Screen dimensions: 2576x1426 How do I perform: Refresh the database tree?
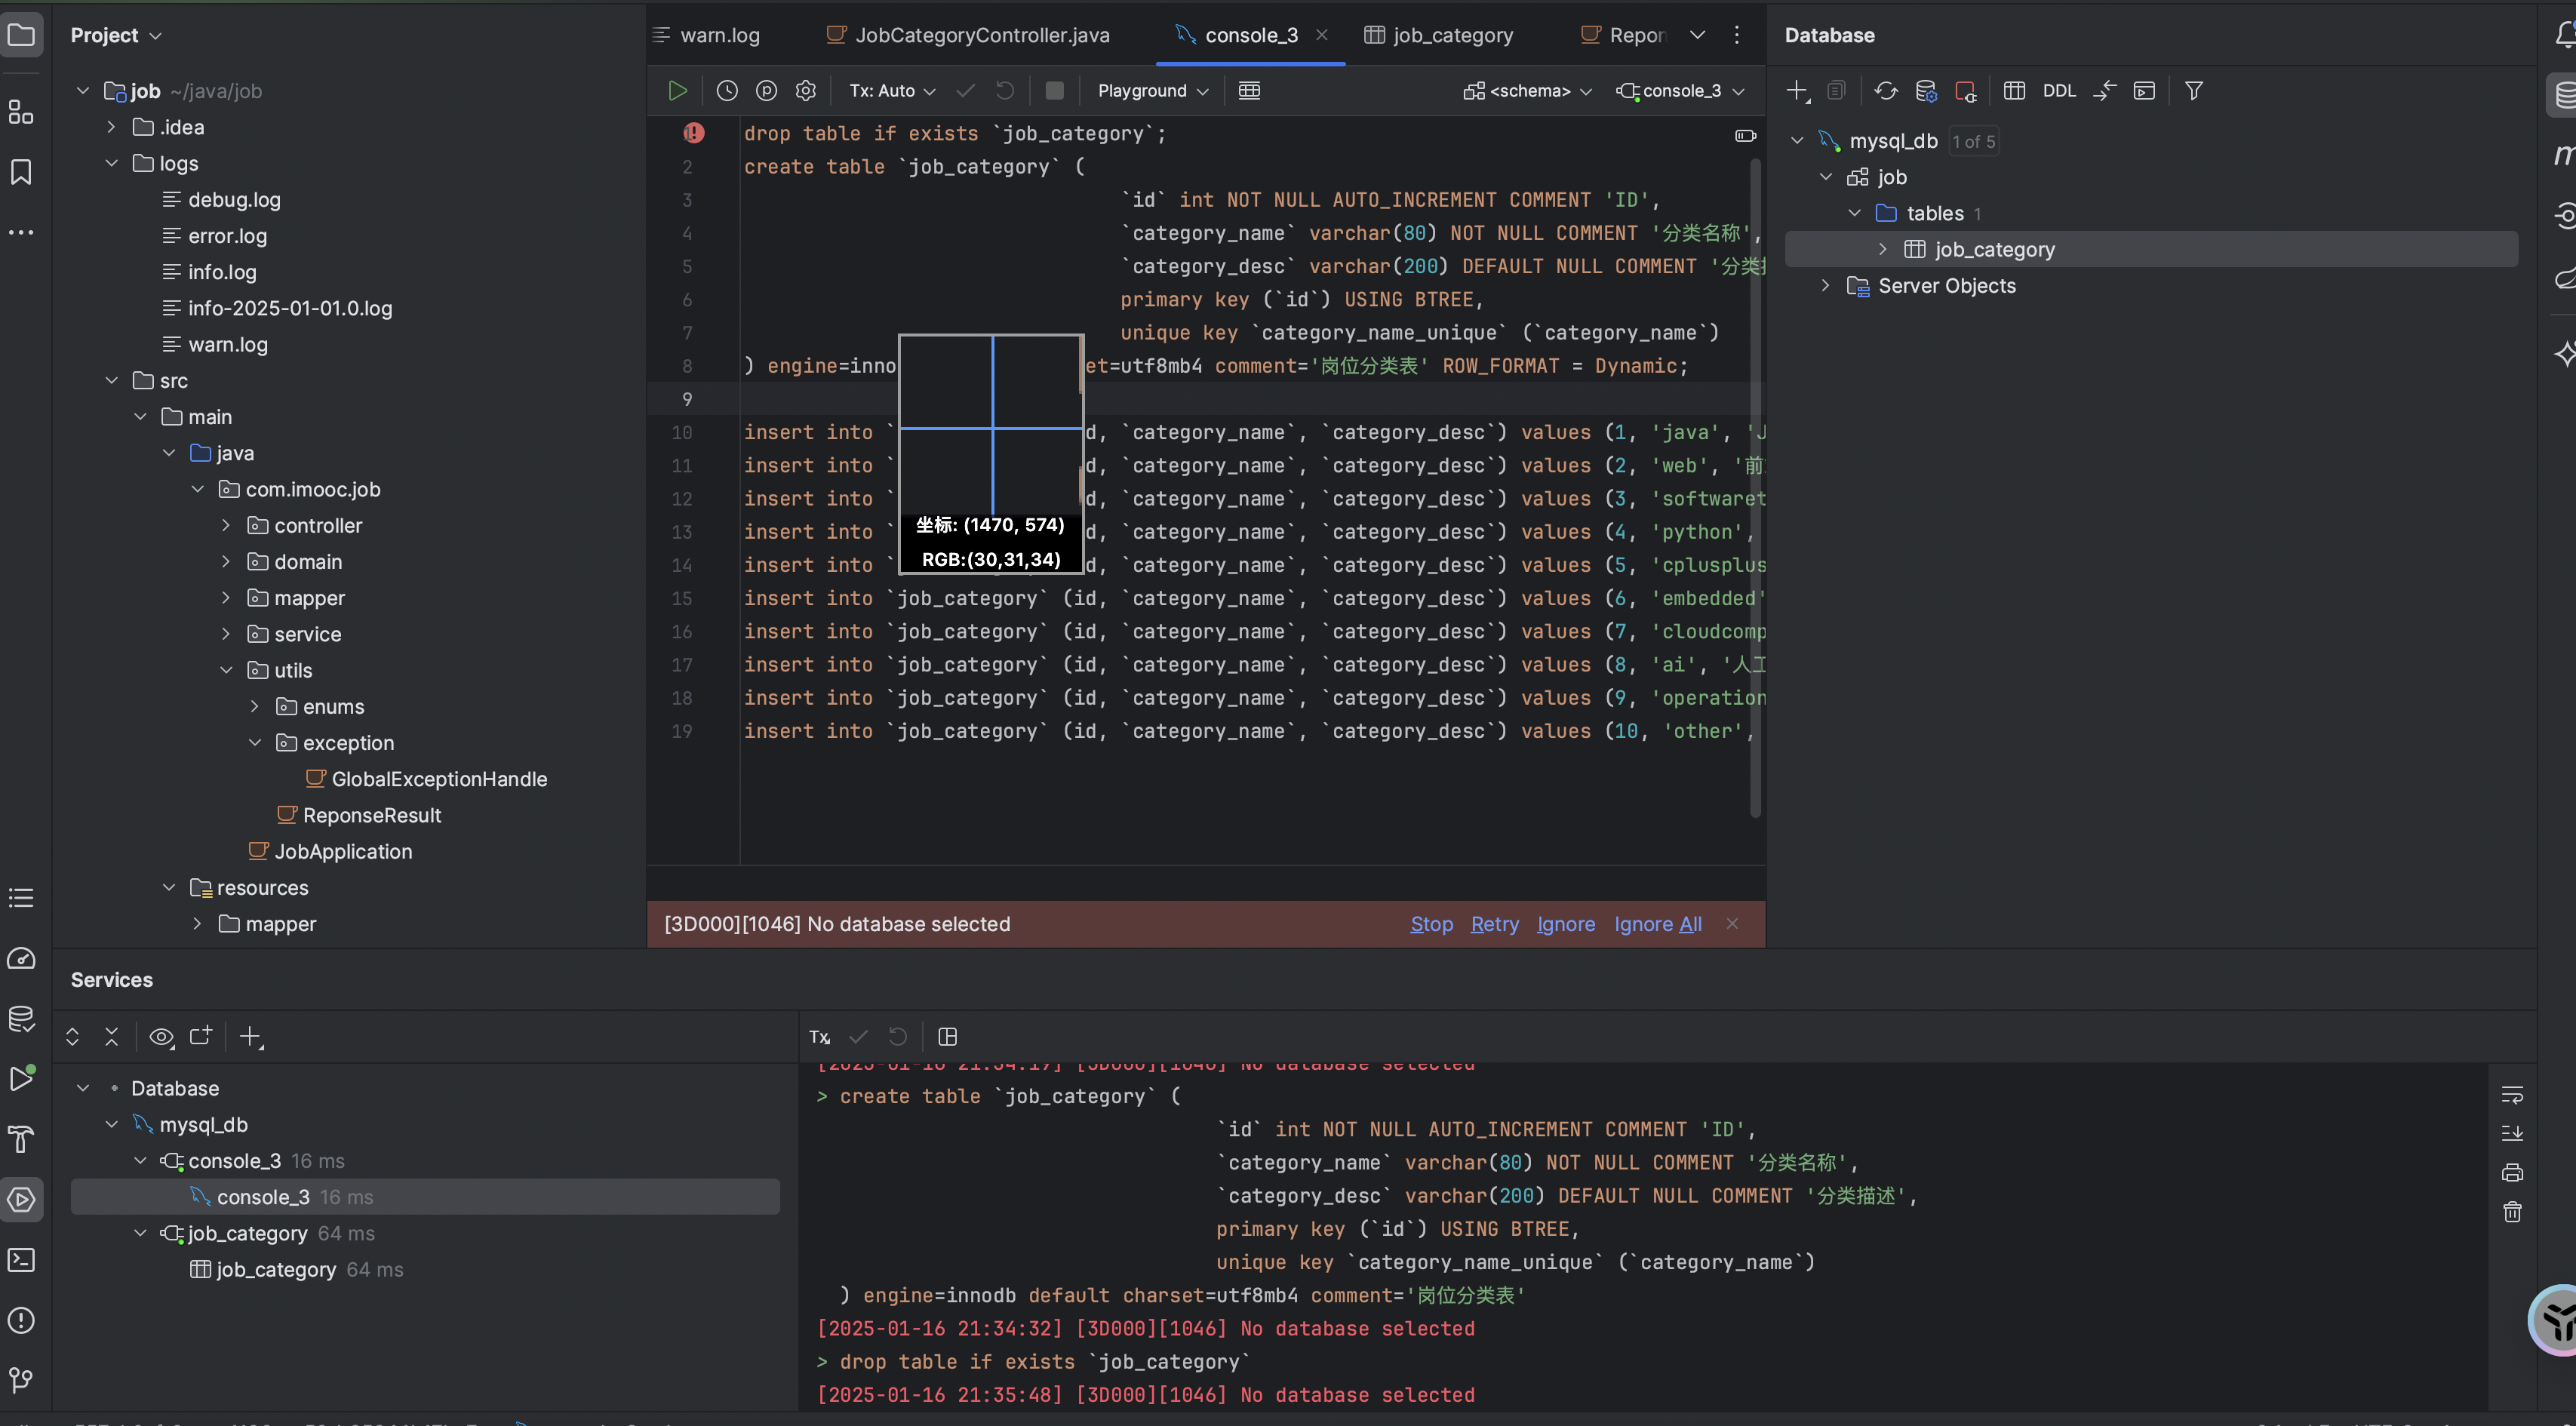click(x=1886, y=91)
